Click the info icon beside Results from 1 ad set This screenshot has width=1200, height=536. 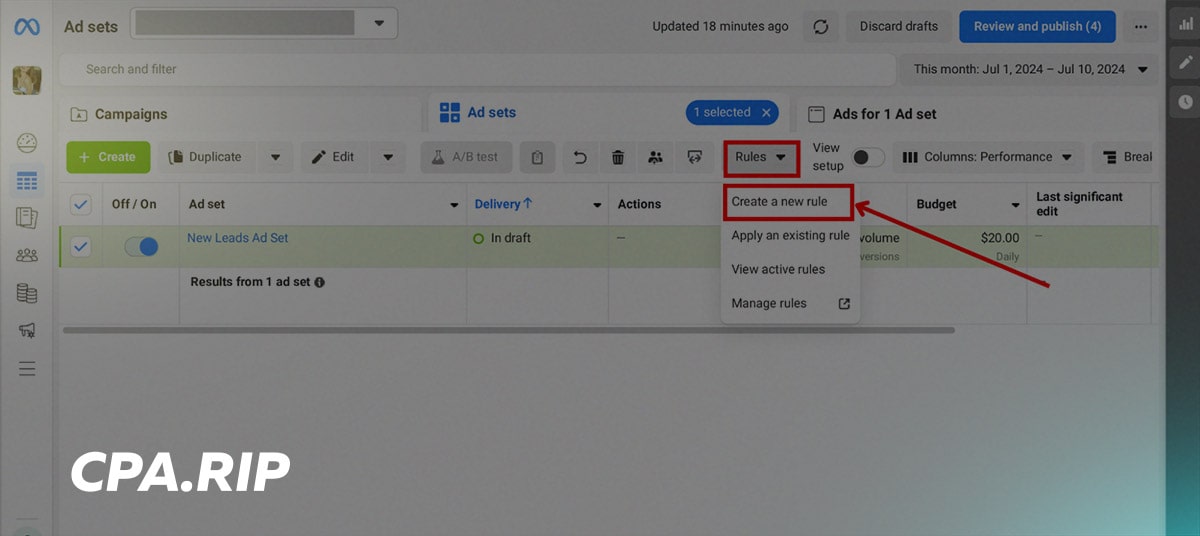(x=320, y=283)
